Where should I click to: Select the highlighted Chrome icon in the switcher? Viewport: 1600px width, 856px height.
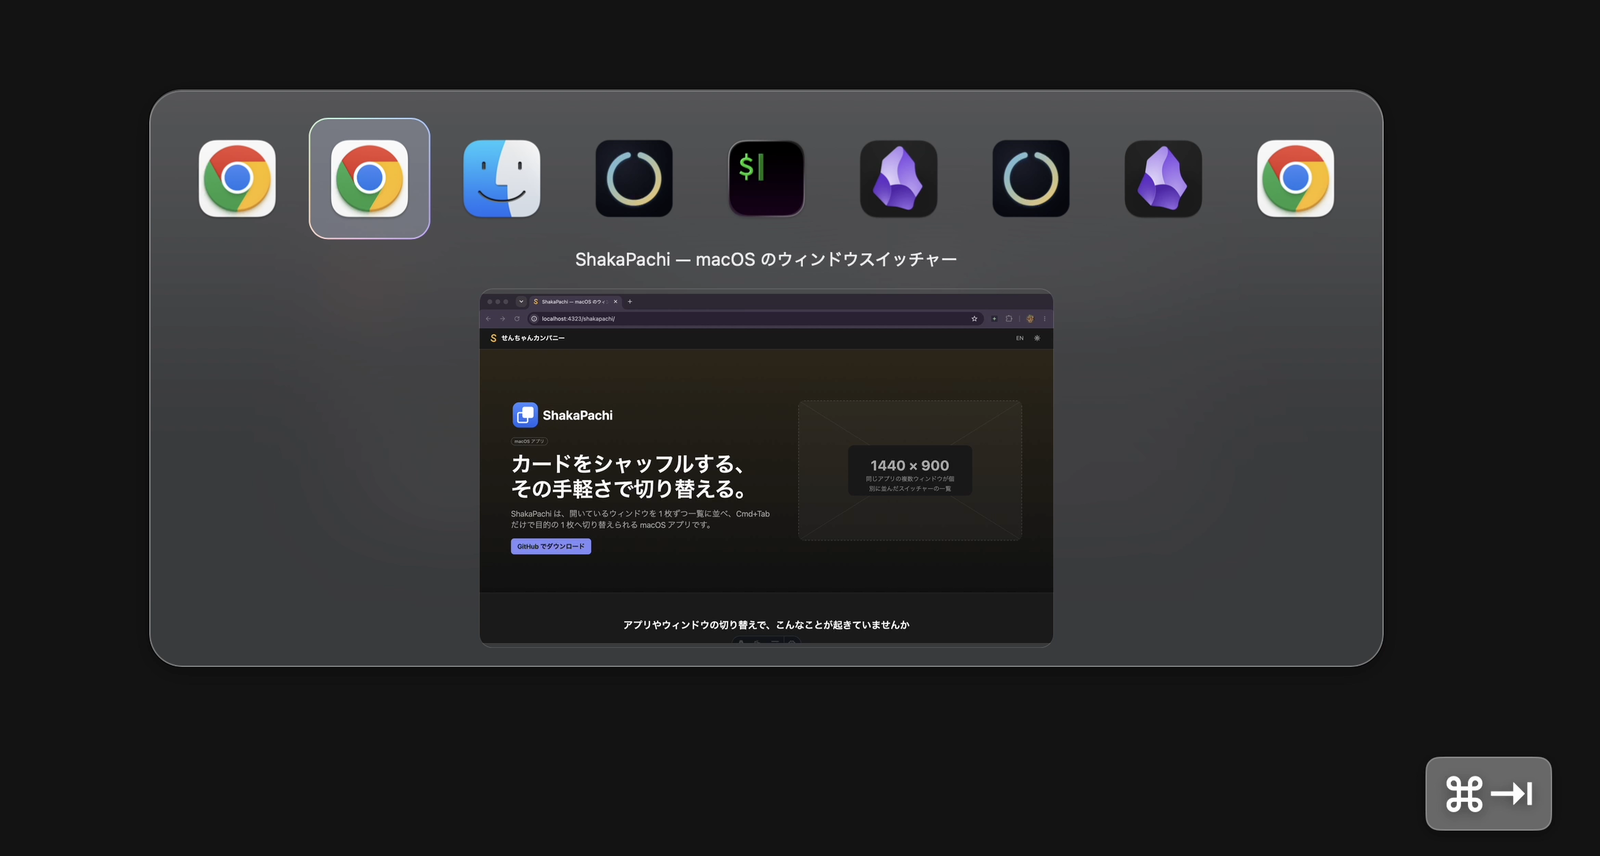(x=369, y=179)
